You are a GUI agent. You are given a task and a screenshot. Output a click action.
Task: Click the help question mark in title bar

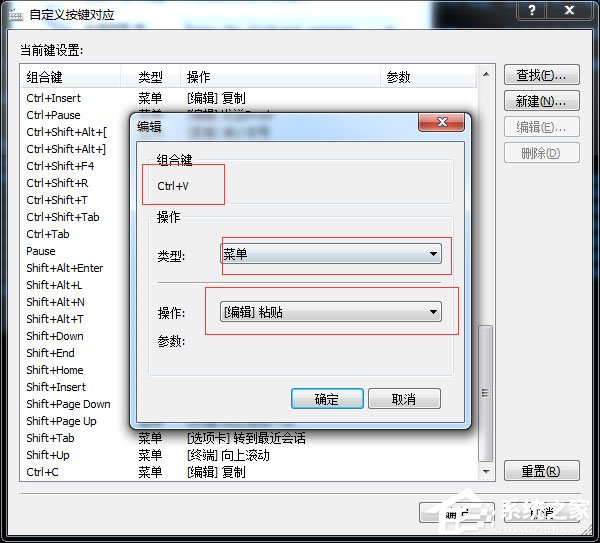[x=532, y=10]
